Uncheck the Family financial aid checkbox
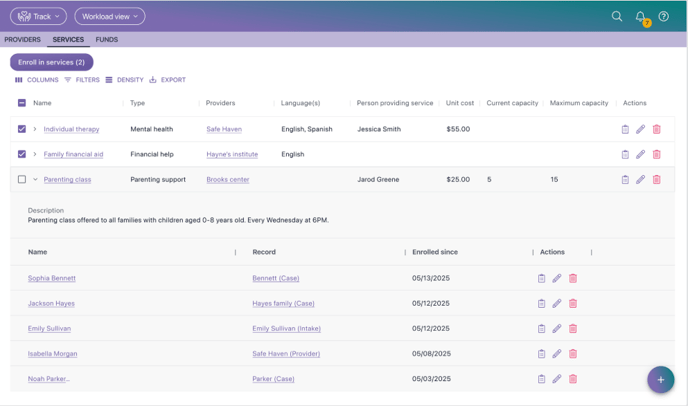The image size is (688, 406). (x=22, y=154)
